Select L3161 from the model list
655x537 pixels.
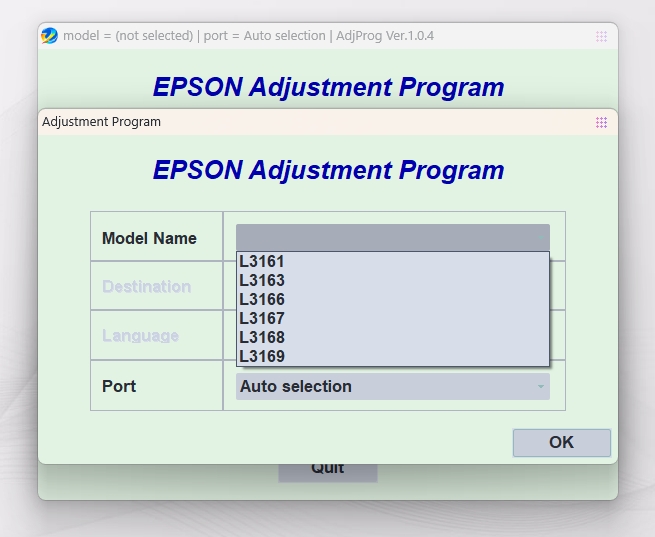click(393, 262)
